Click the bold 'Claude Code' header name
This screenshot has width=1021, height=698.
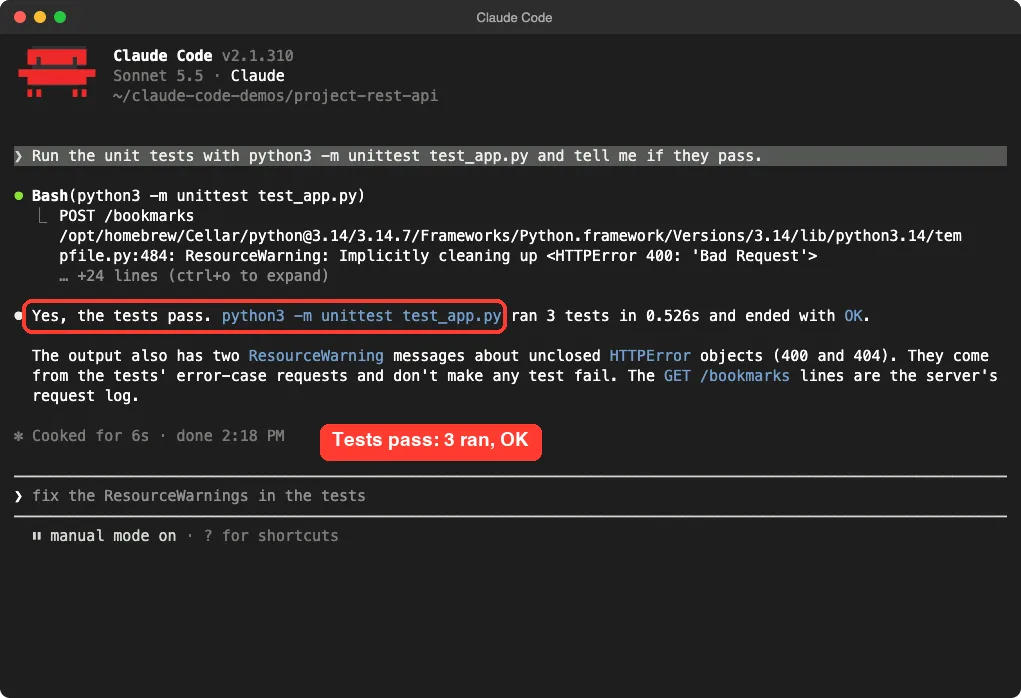pos(163,56)
